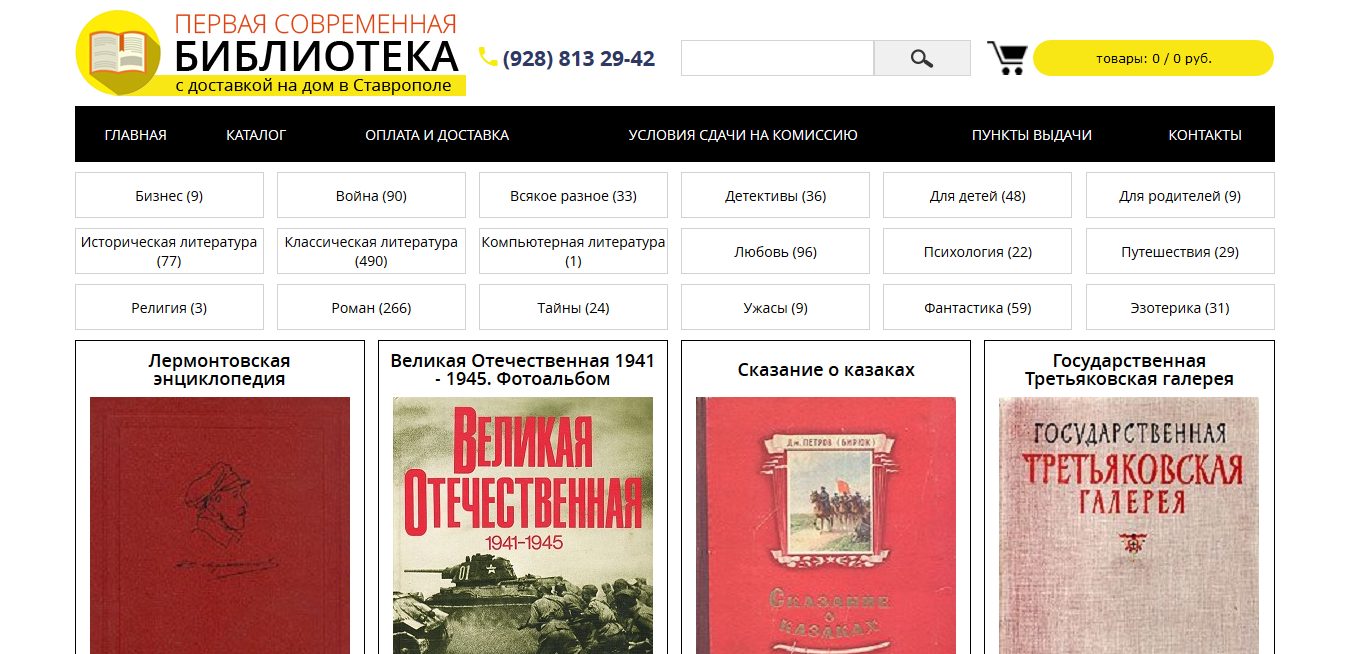Choose the Детективы (36) category
1349x654 pixels.
click(775, 195)
